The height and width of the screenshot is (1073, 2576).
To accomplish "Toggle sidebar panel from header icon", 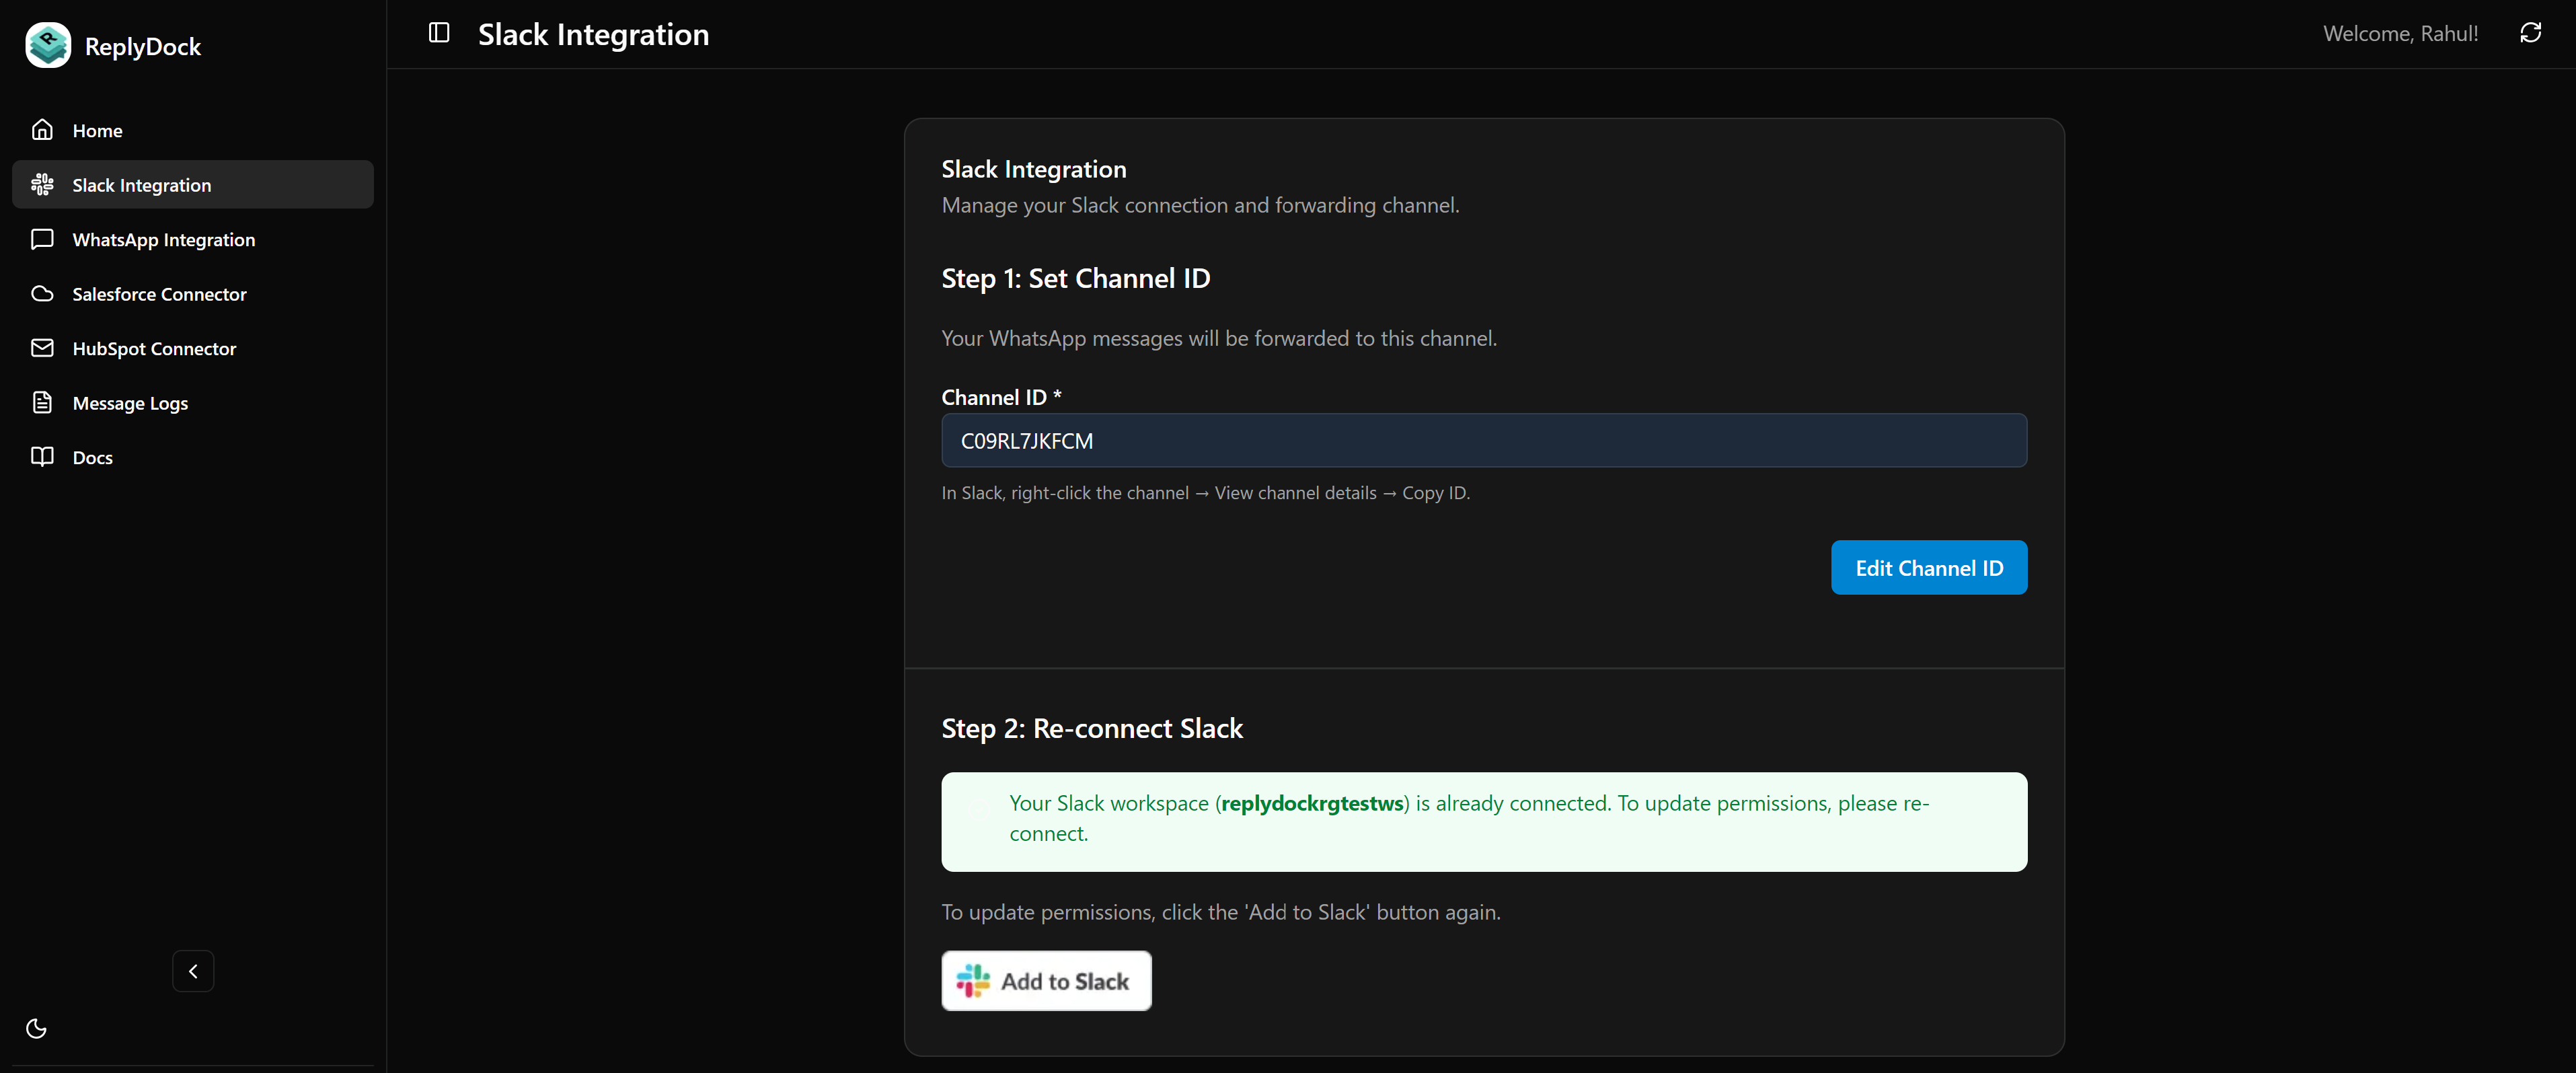I will 439,33.
